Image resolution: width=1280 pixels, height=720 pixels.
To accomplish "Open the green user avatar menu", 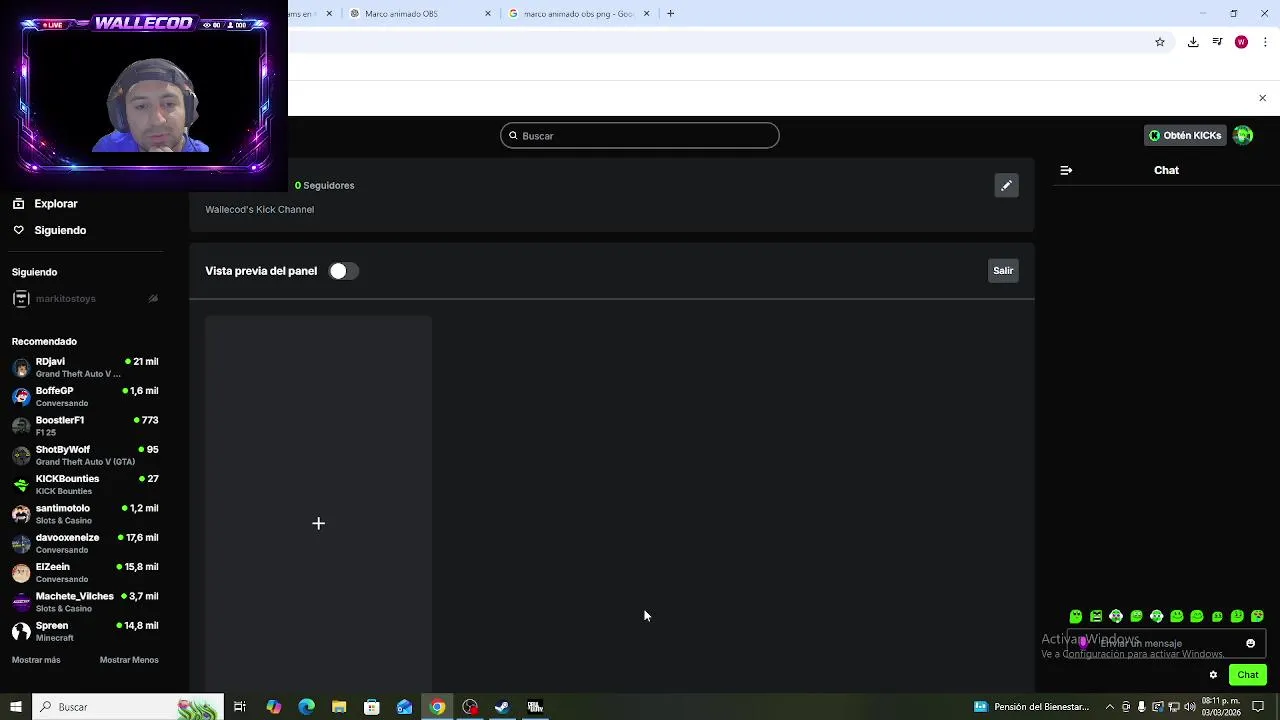I will [1243, 135].
